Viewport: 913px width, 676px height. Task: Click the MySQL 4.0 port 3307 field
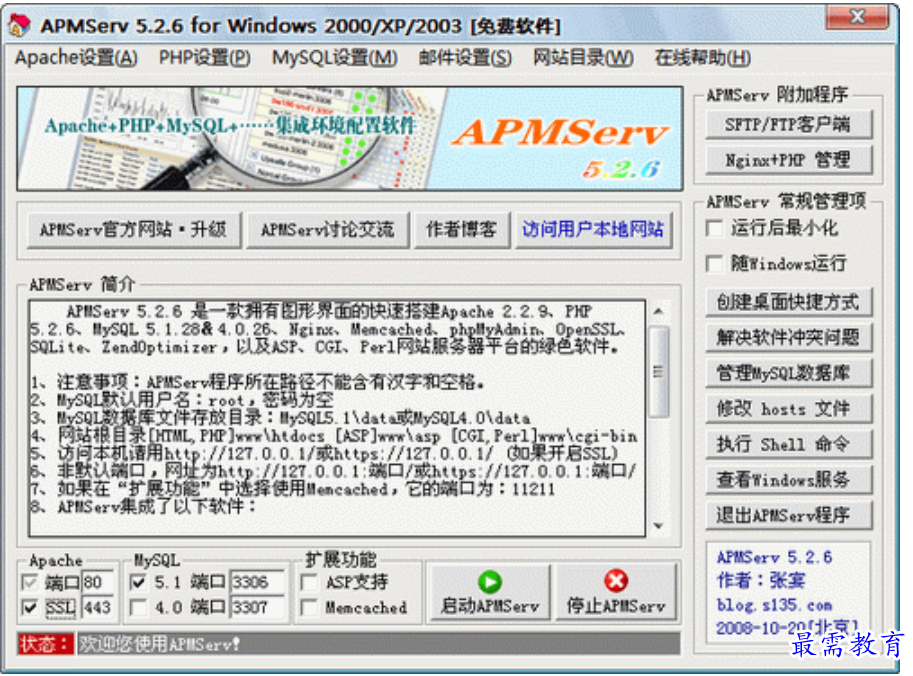point(258,607)
